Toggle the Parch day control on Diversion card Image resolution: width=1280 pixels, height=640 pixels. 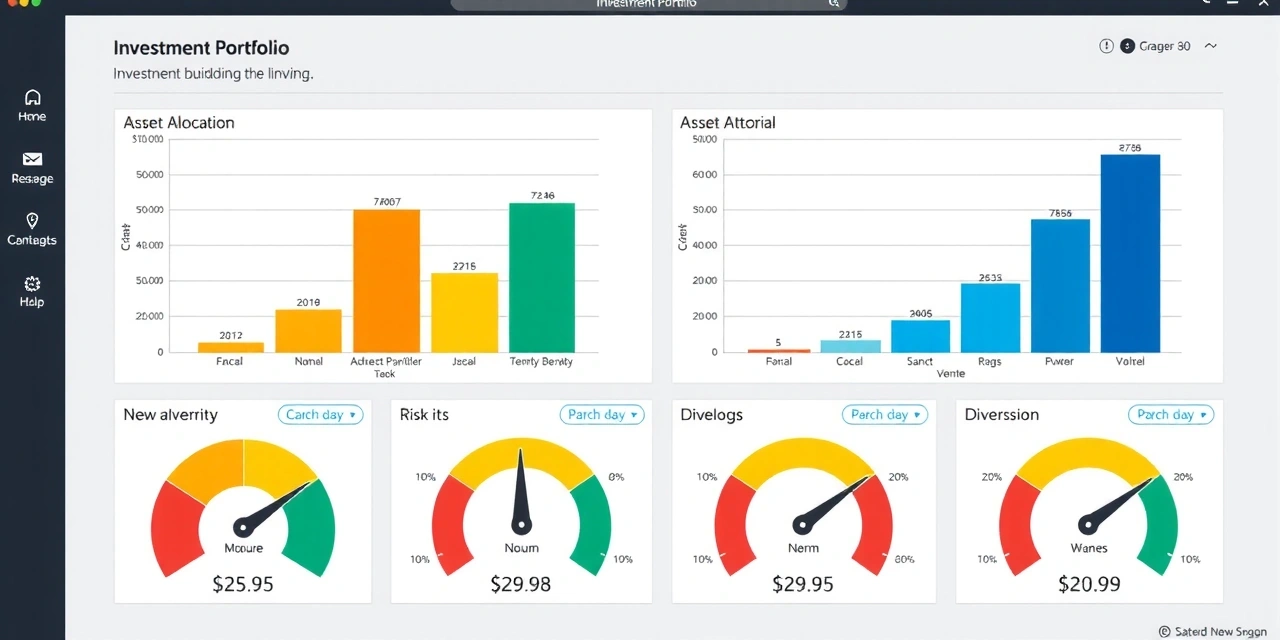coord(1170,414)
